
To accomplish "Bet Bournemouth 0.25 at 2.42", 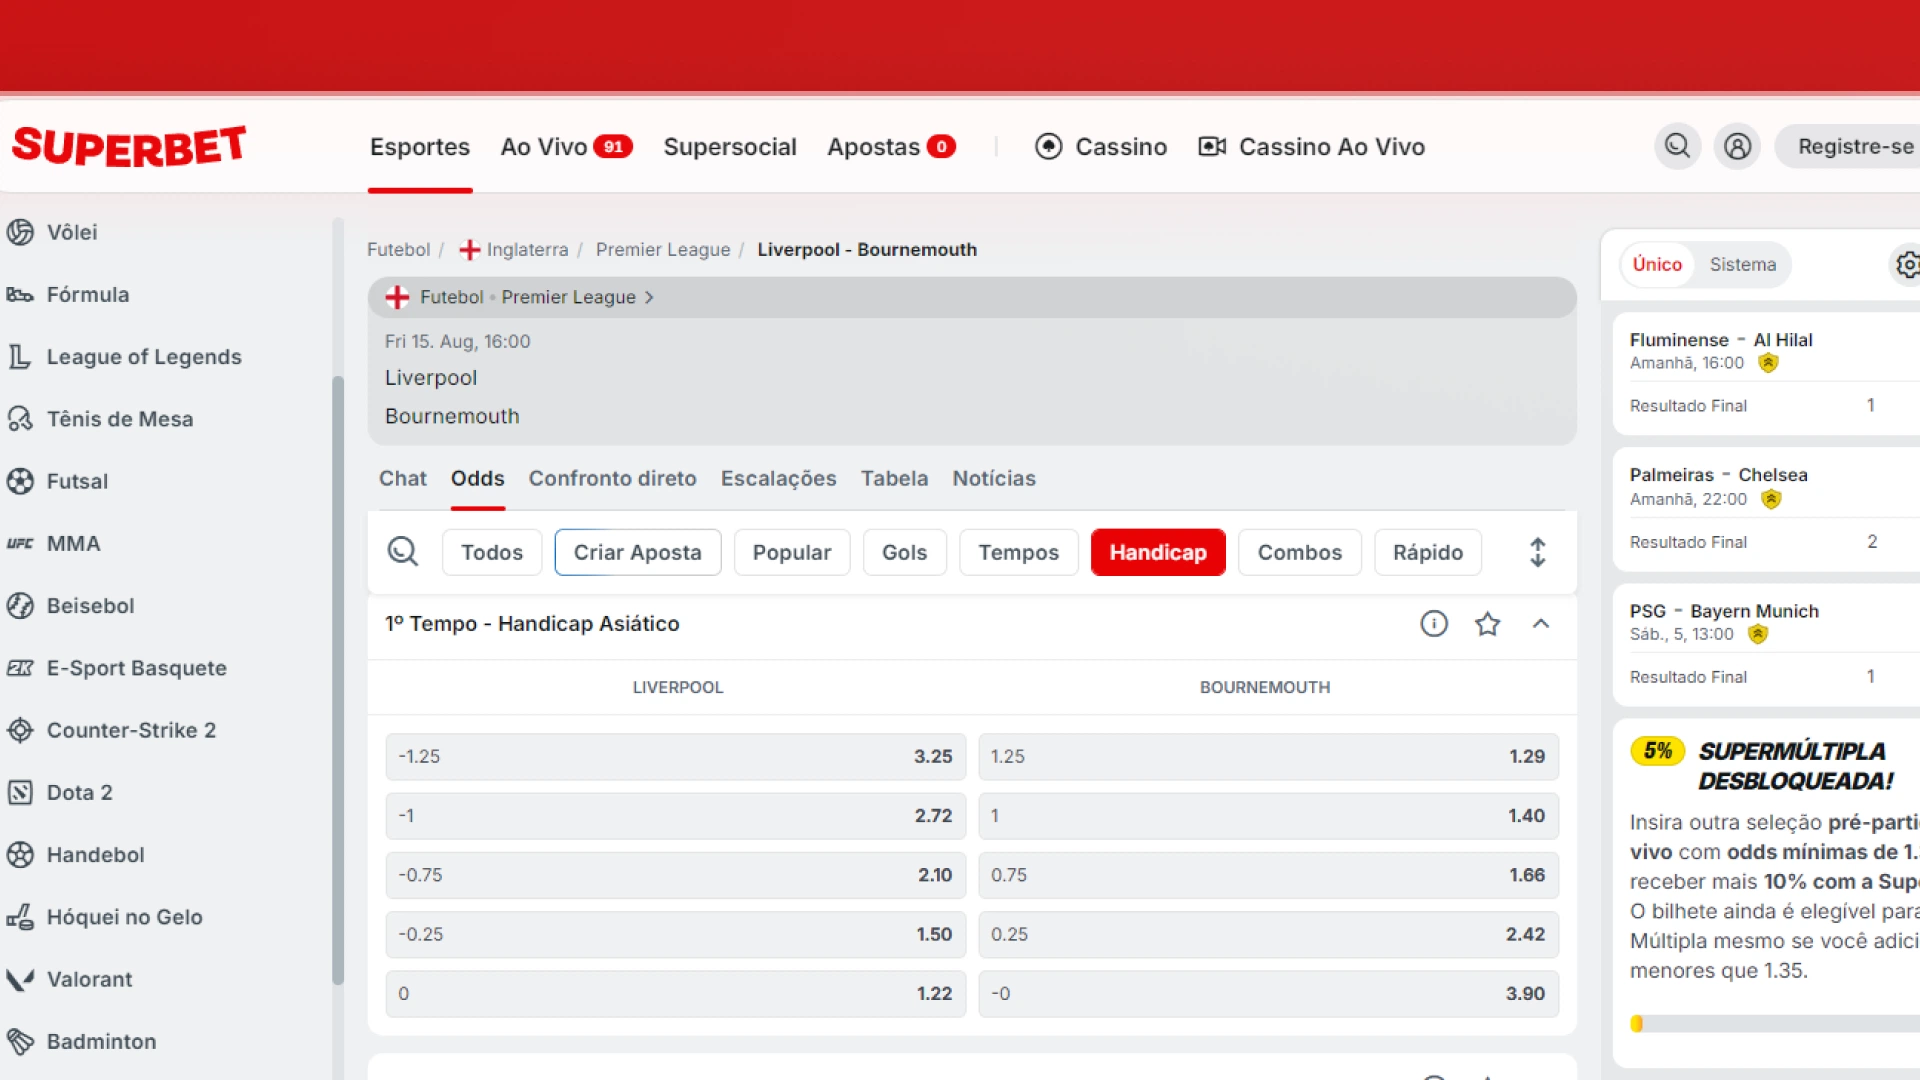I will click(1268, 934).
